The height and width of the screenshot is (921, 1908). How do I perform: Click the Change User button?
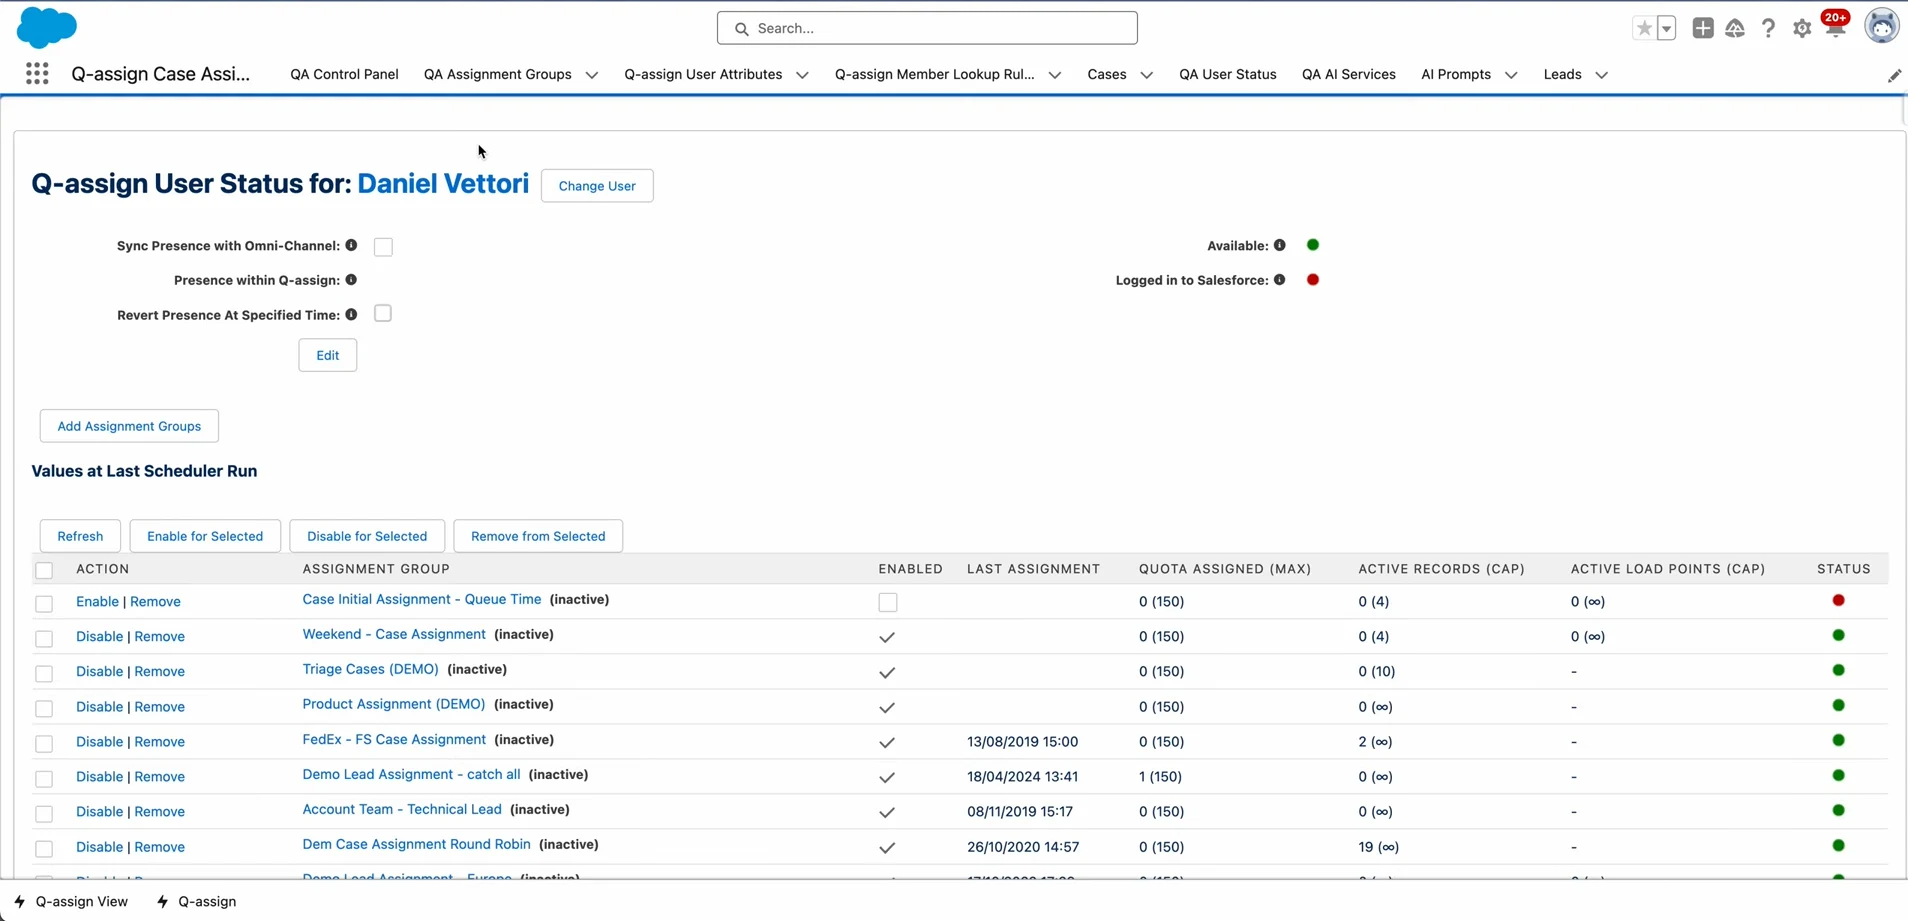tap(597, 186)
